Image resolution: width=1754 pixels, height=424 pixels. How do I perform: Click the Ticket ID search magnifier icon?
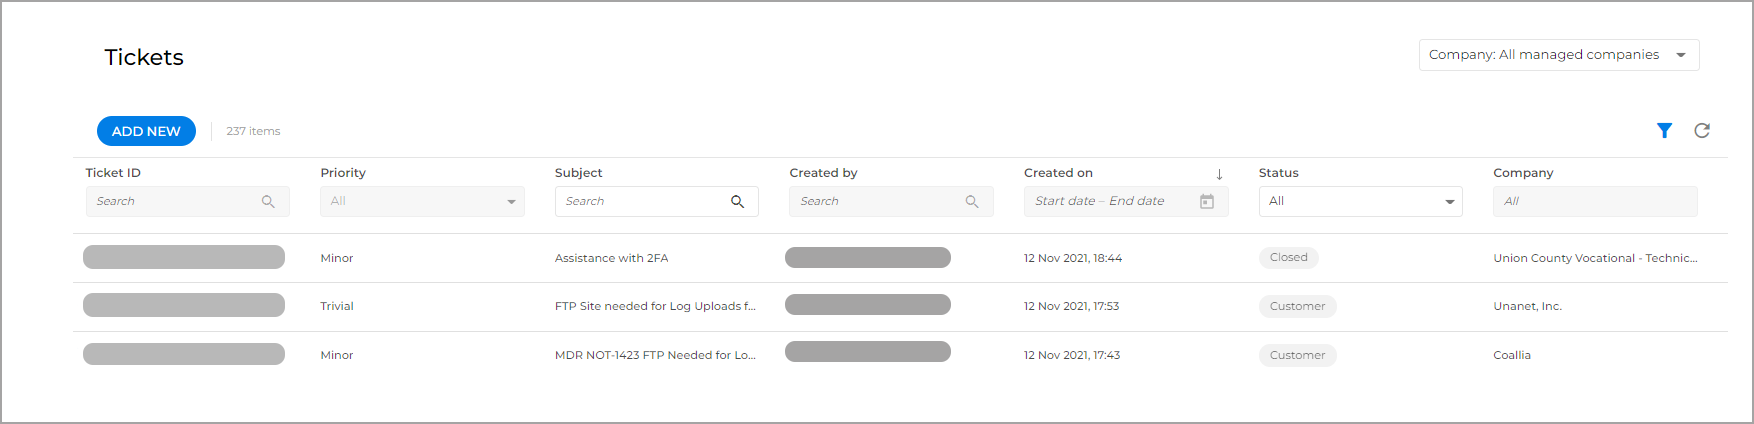[x=268, y=202]
